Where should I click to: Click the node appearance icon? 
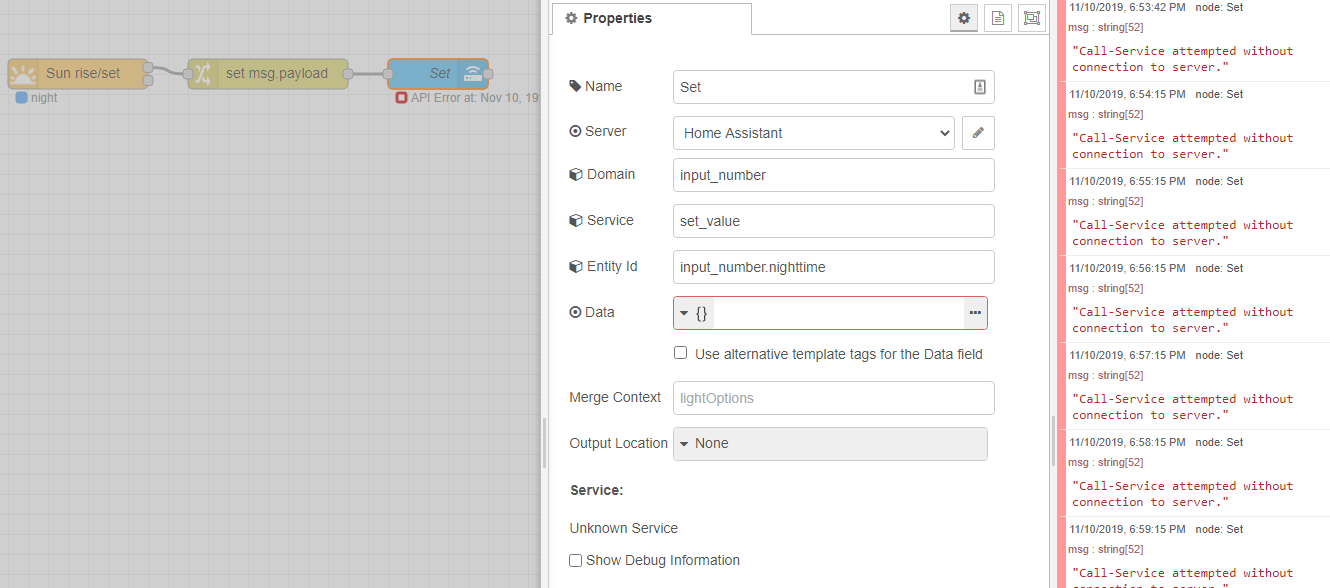(x=1031, y=18)
